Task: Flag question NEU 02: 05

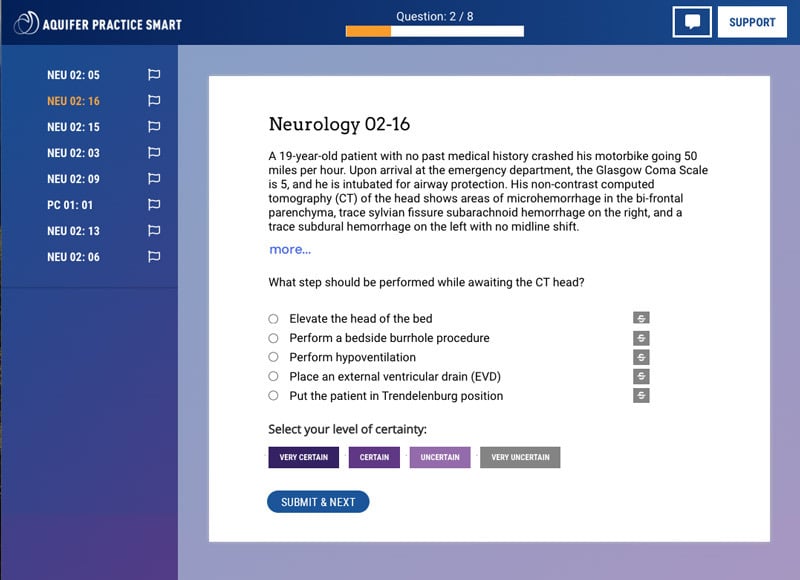Action: tap(154, 75)
